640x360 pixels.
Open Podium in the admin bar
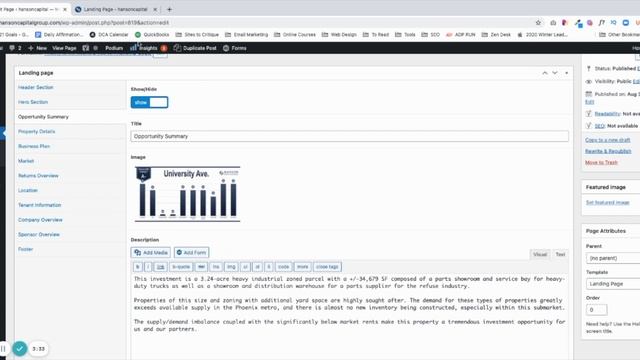click(114, 48)
